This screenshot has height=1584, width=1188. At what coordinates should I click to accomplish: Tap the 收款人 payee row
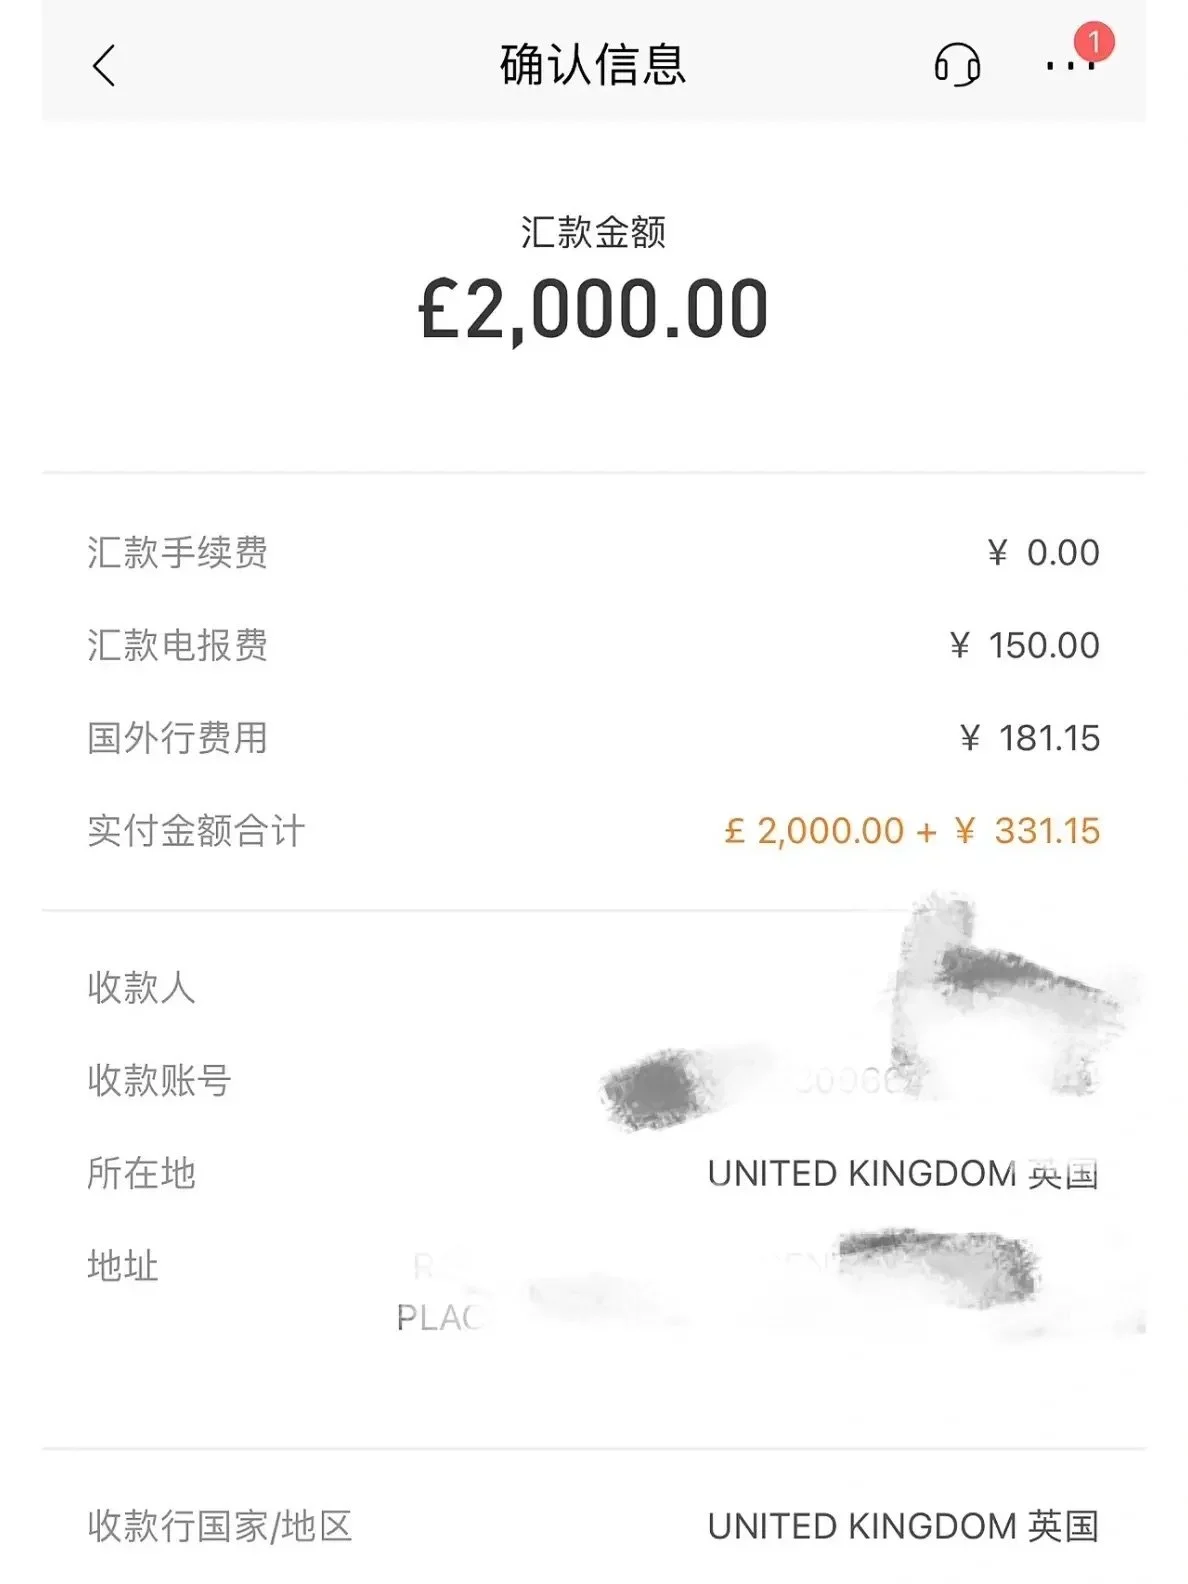coord(594,988)
